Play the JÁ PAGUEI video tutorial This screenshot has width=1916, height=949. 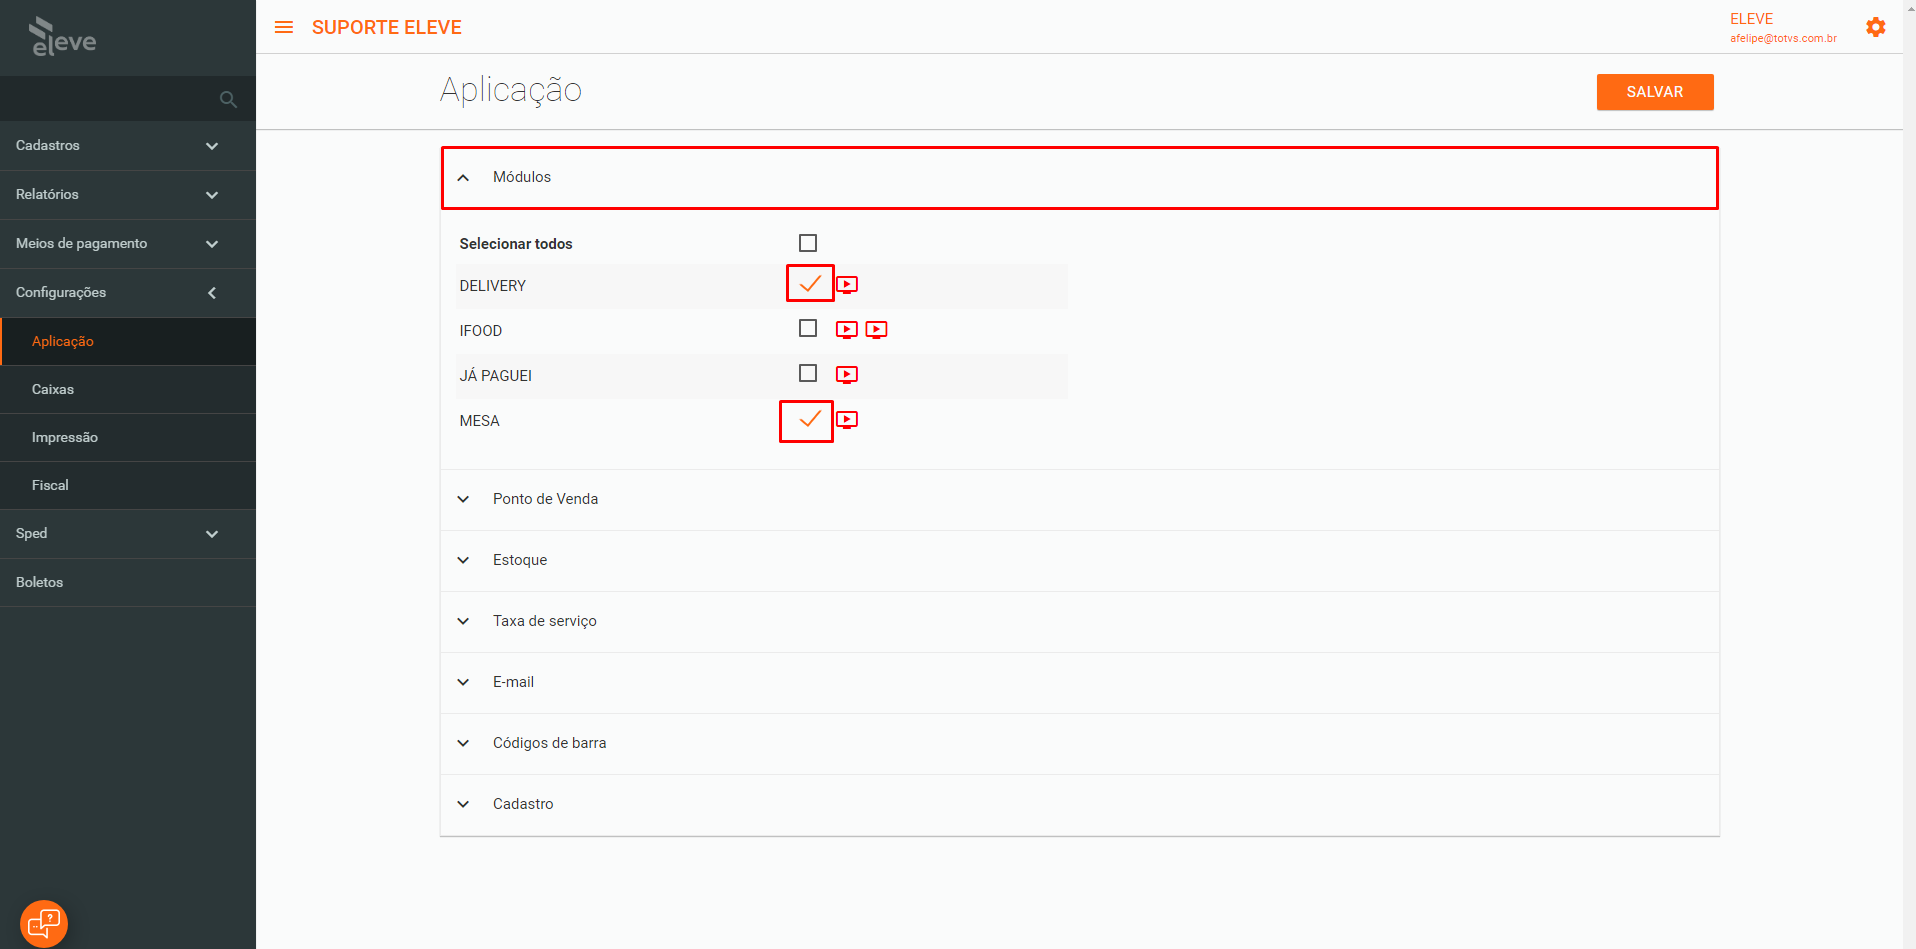click(847, 375)
